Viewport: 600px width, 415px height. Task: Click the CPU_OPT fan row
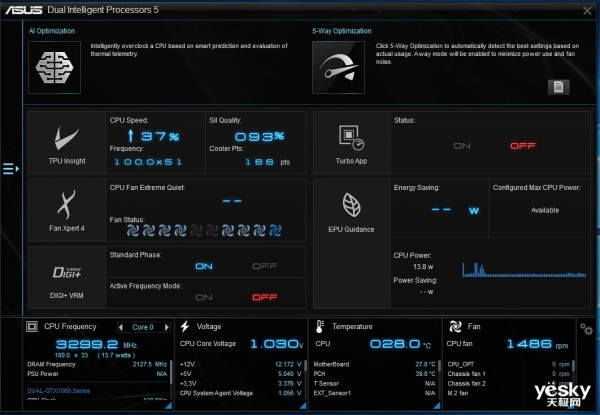(x=509, y=364)
